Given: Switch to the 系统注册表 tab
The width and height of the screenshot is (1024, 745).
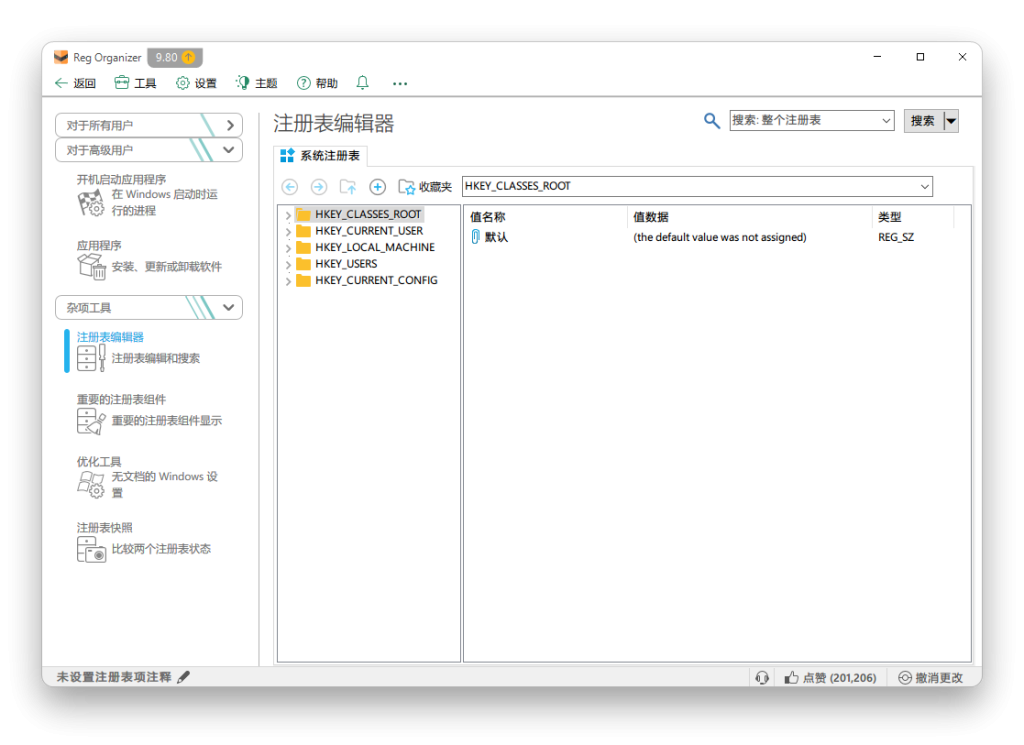Looking at the screenshot, I should 319,156.
